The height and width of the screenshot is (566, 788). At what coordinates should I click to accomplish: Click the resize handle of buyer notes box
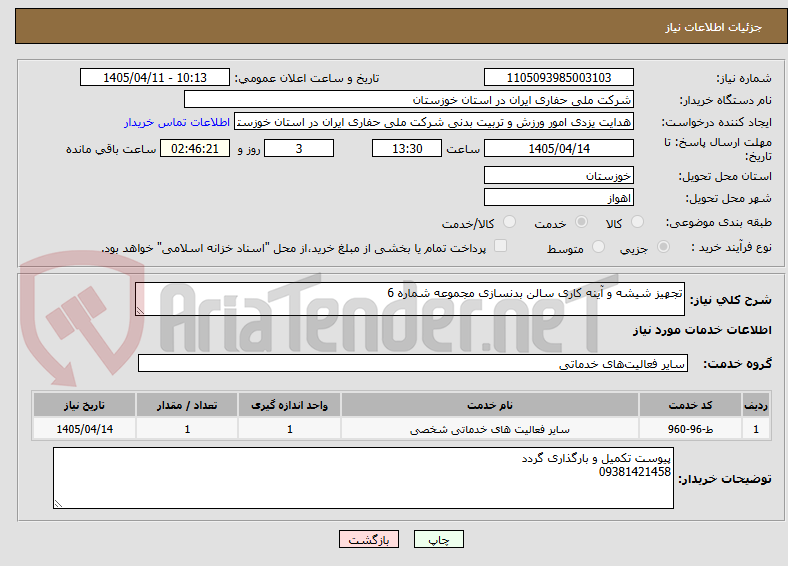58,504
